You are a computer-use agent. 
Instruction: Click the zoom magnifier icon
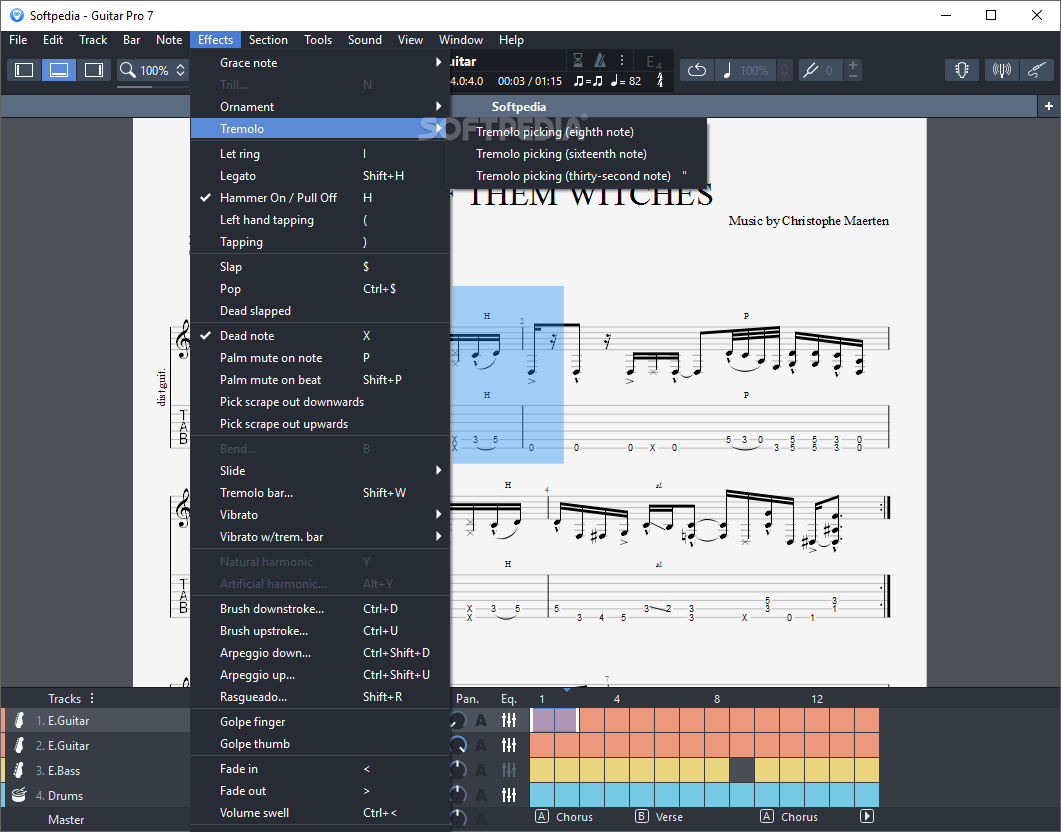click(127, 70)
